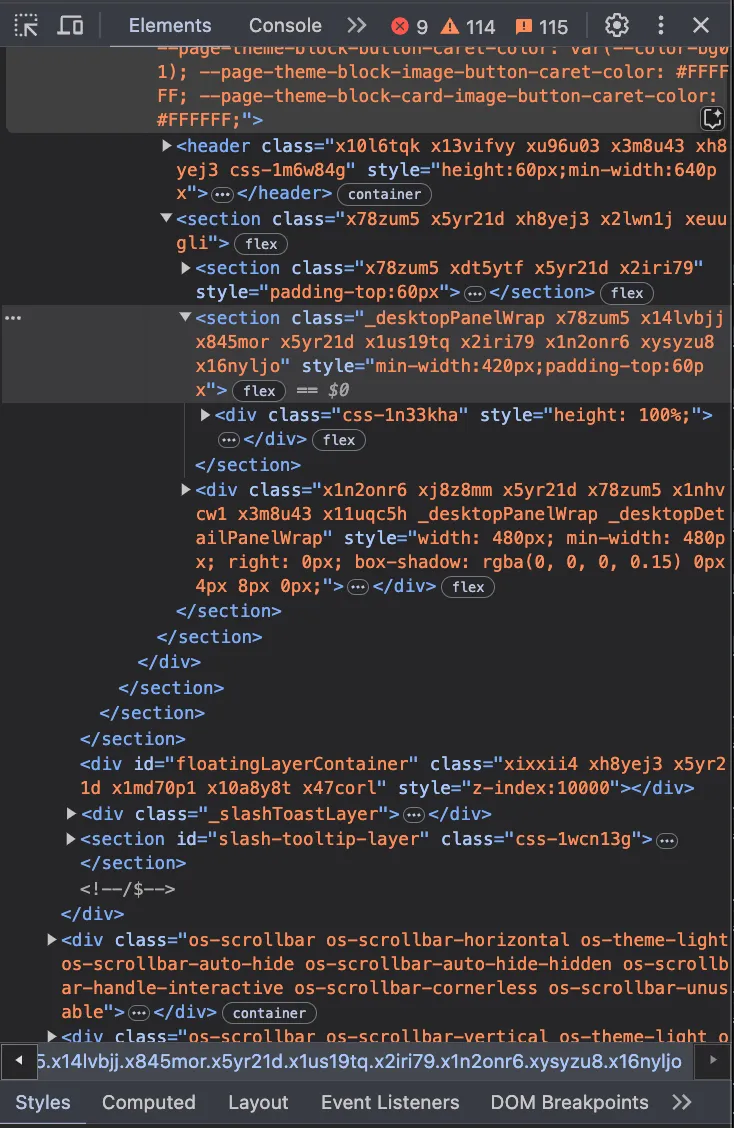
Task: Expand the header element tree node
Action: pos(167,146)
